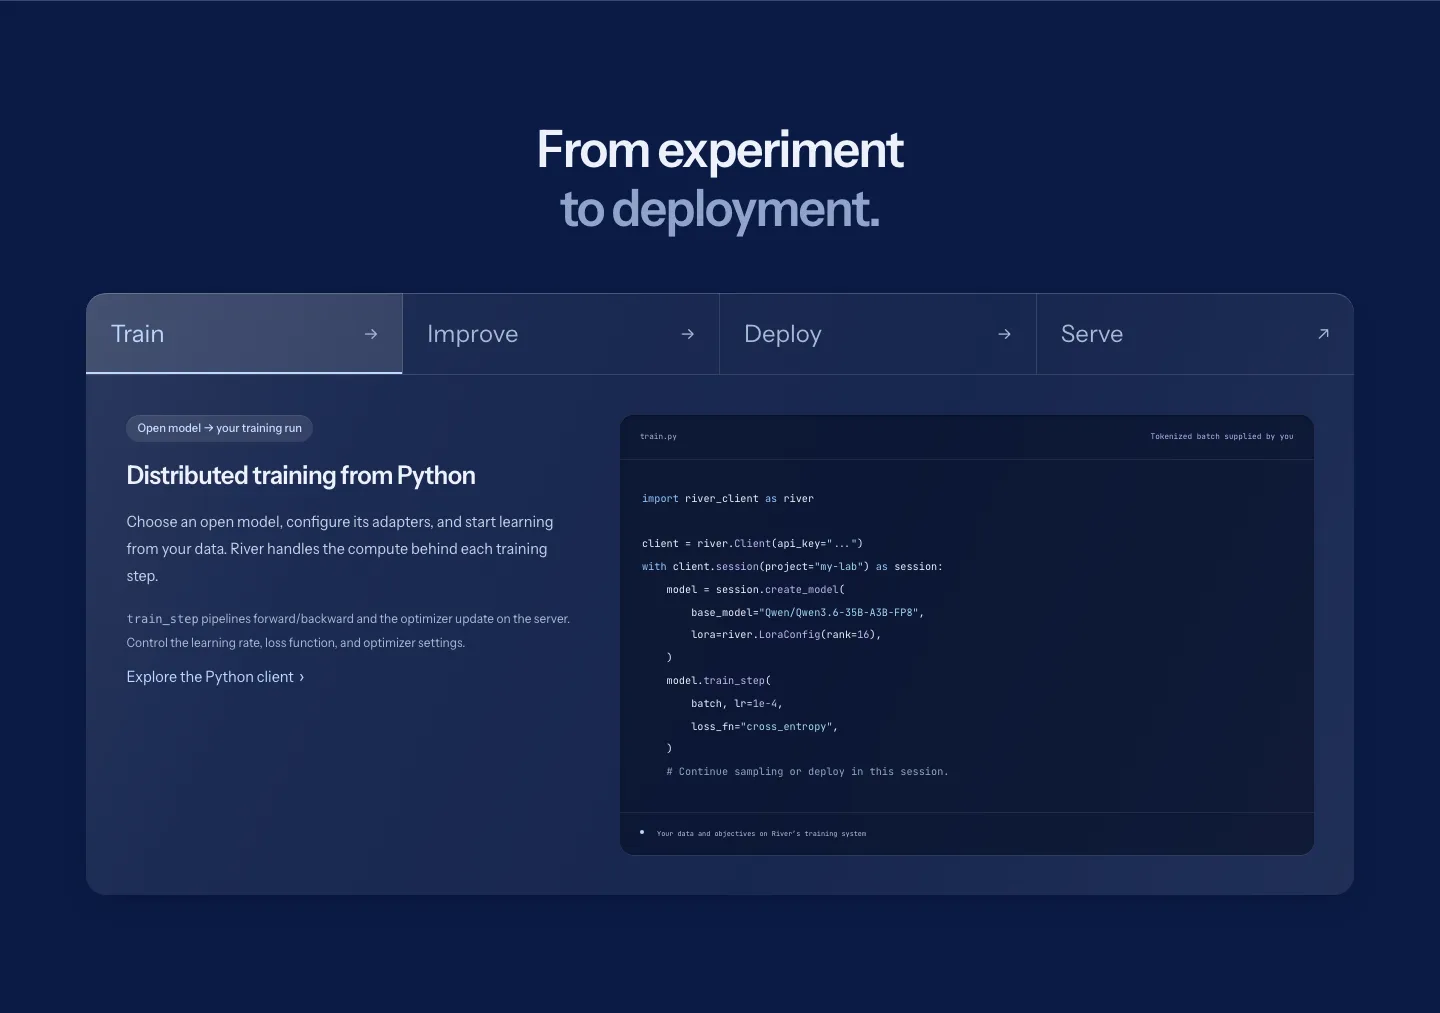This screenshot has width=1440, height=1013.
Task: Click the Open model → your training run badge
Action: [x=219, y=428]
